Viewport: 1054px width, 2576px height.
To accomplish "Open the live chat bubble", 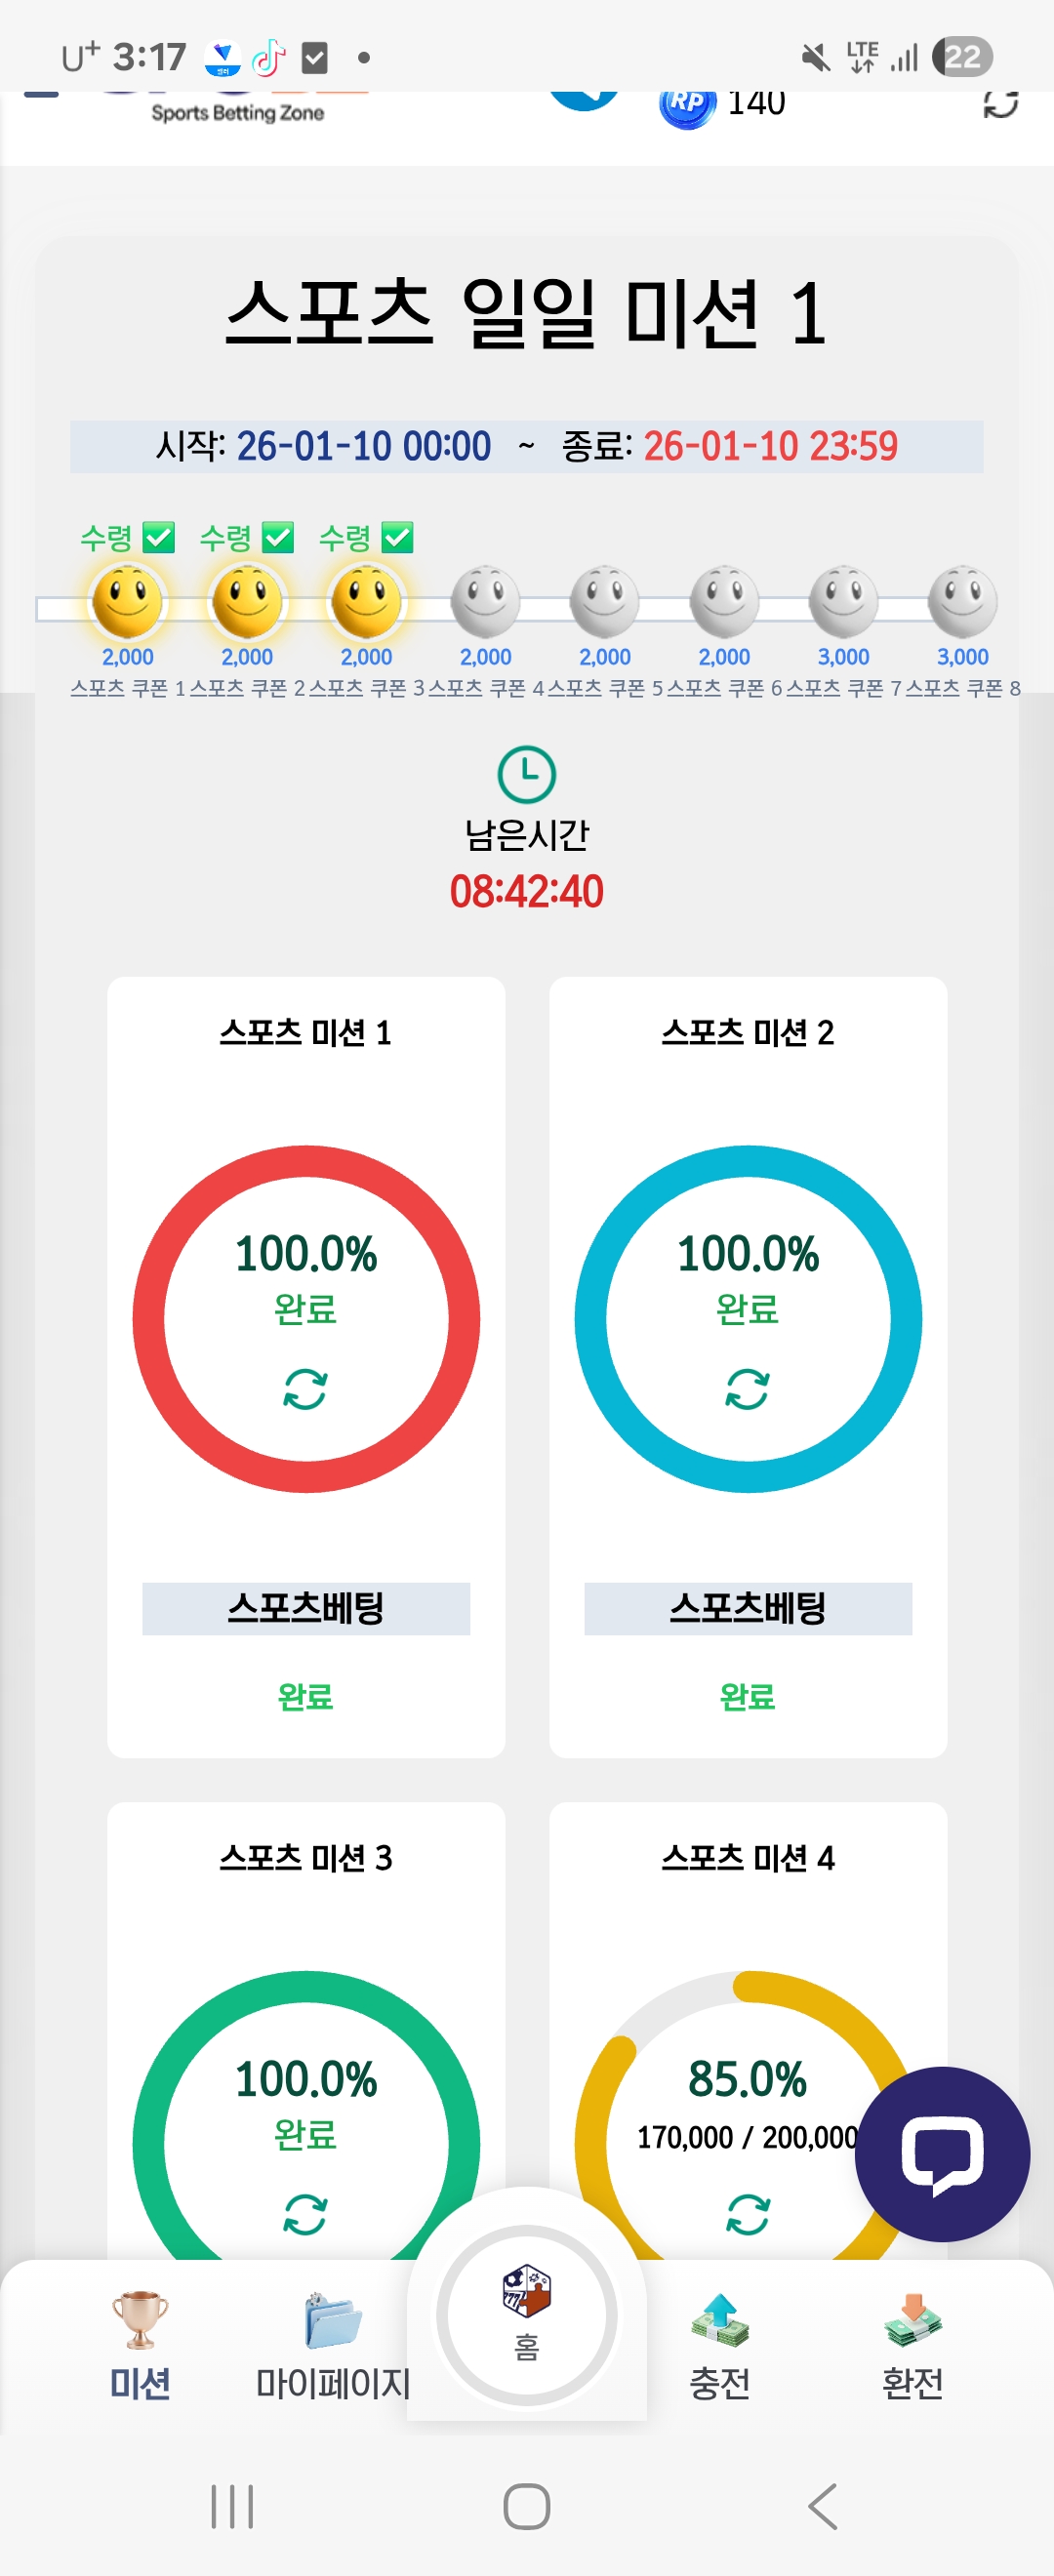I will tap(941, 2153).
